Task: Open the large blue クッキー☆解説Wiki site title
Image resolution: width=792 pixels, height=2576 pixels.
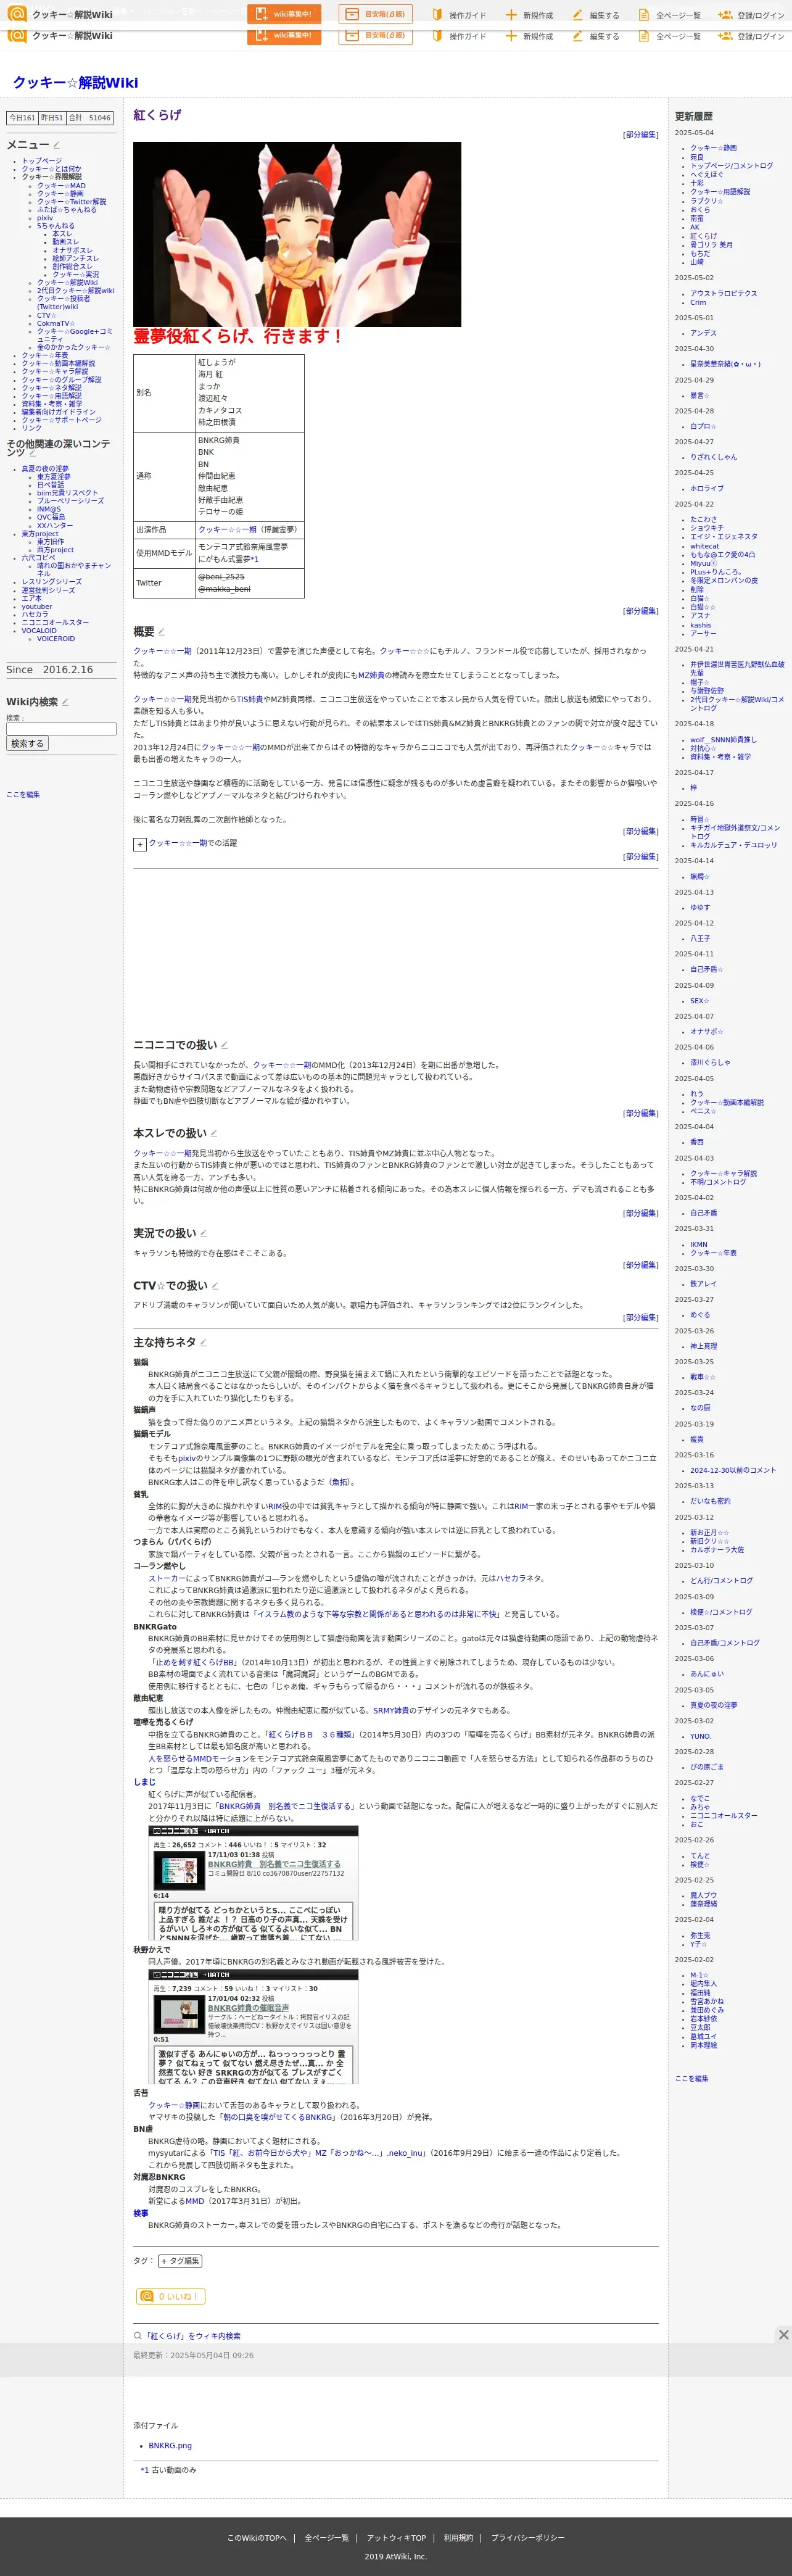Action: (76, 83)
